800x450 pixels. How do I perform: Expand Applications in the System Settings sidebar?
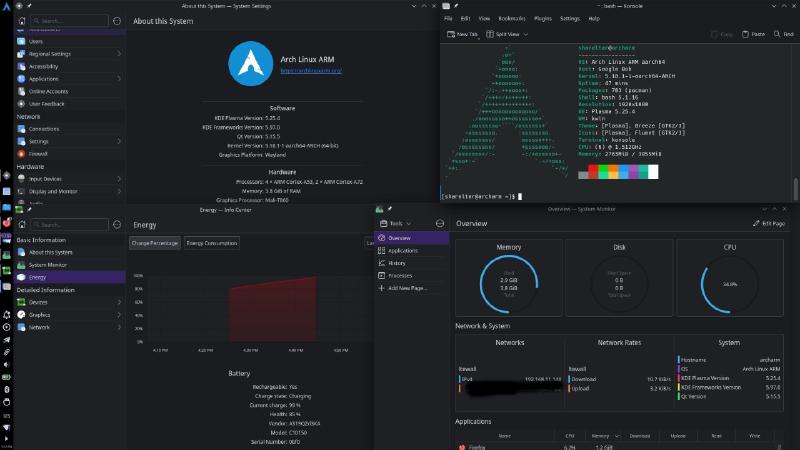(119, 79)
